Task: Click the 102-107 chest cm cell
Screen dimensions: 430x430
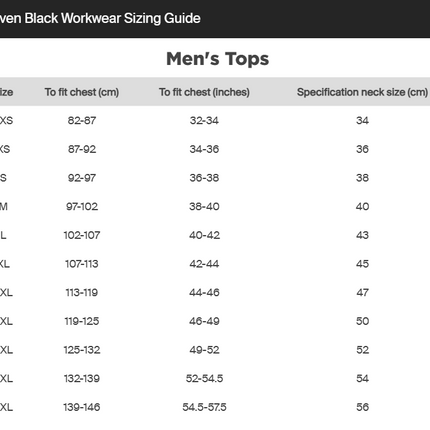Action: pos(82,235)
